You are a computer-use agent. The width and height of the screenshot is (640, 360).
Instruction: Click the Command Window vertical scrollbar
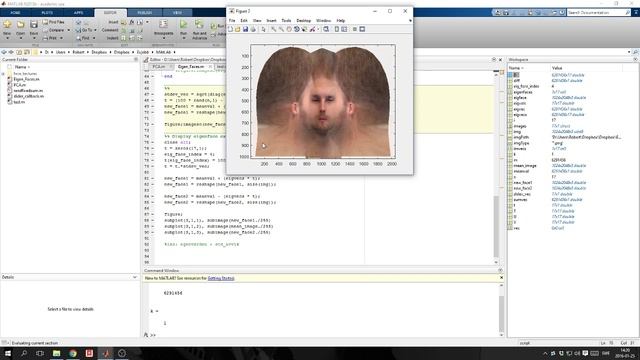click(501, 310)
